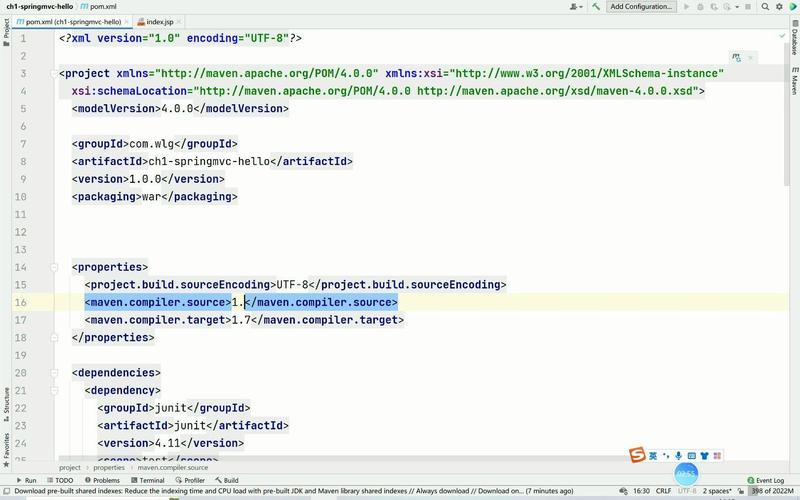Toggle file read-only lock icon

pyautogui.click(x=741, y=491)
